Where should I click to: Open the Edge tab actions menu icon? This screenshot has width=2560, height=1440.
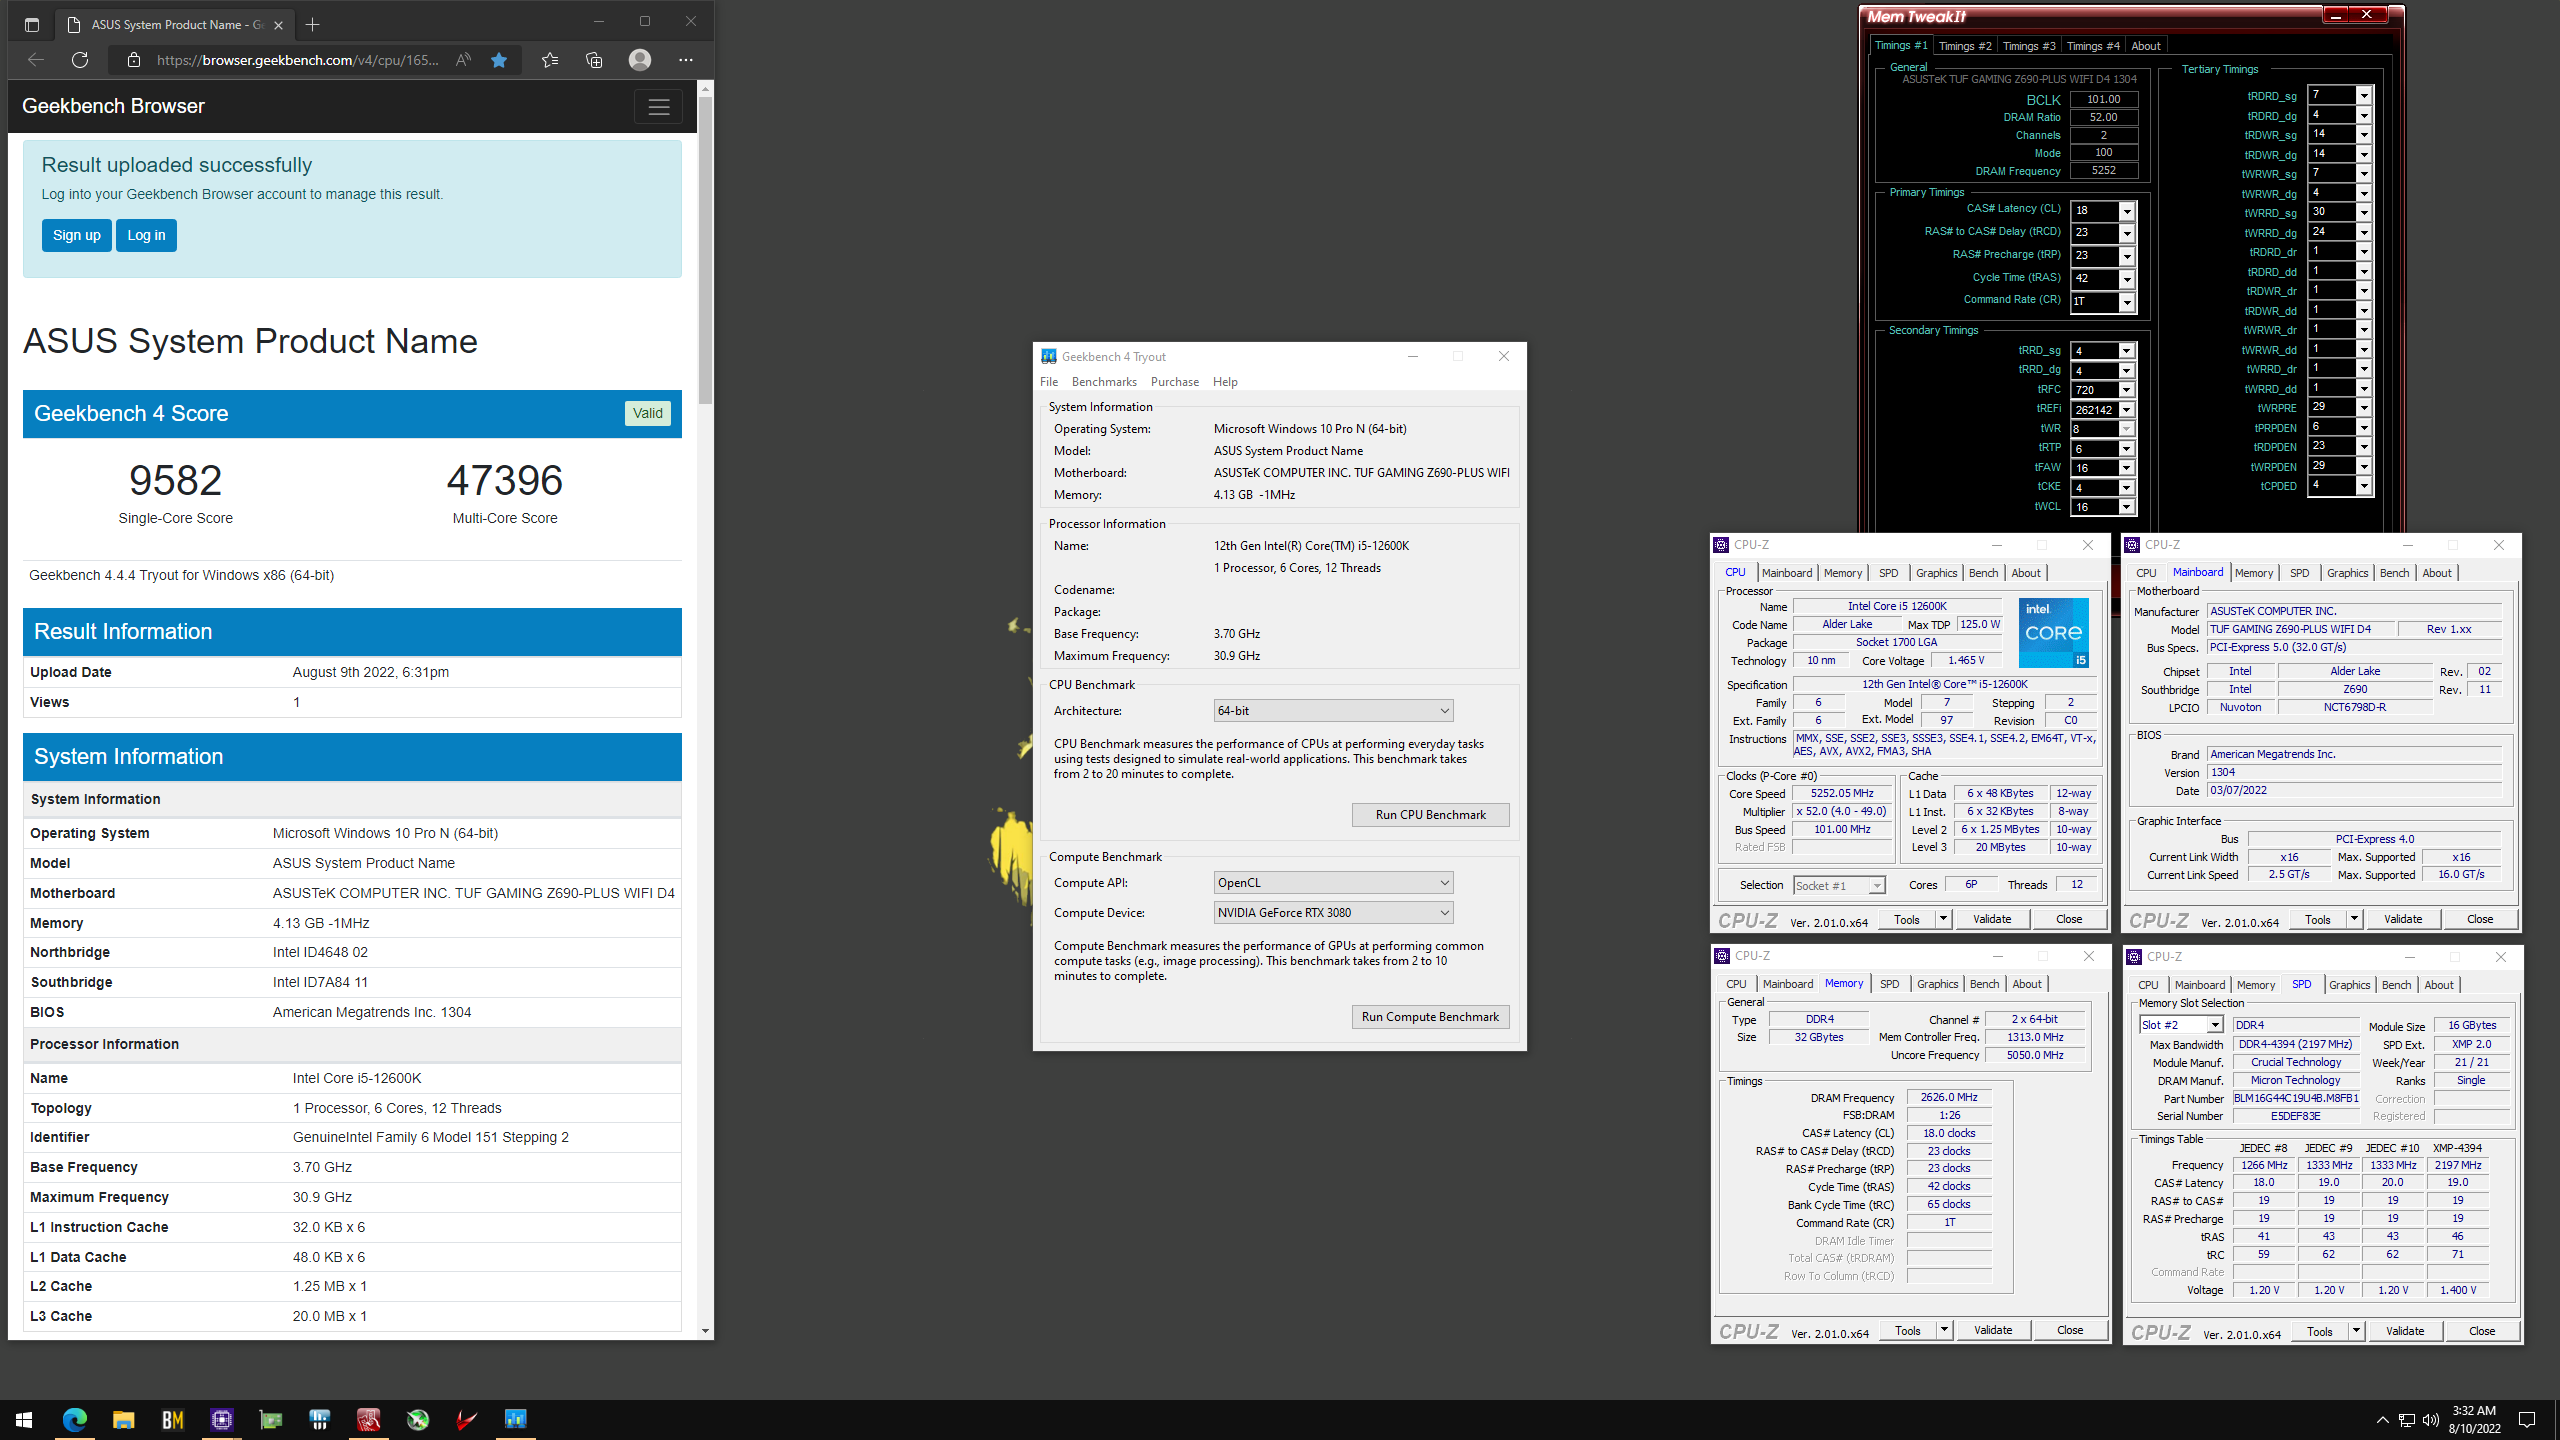coord(32,24)
